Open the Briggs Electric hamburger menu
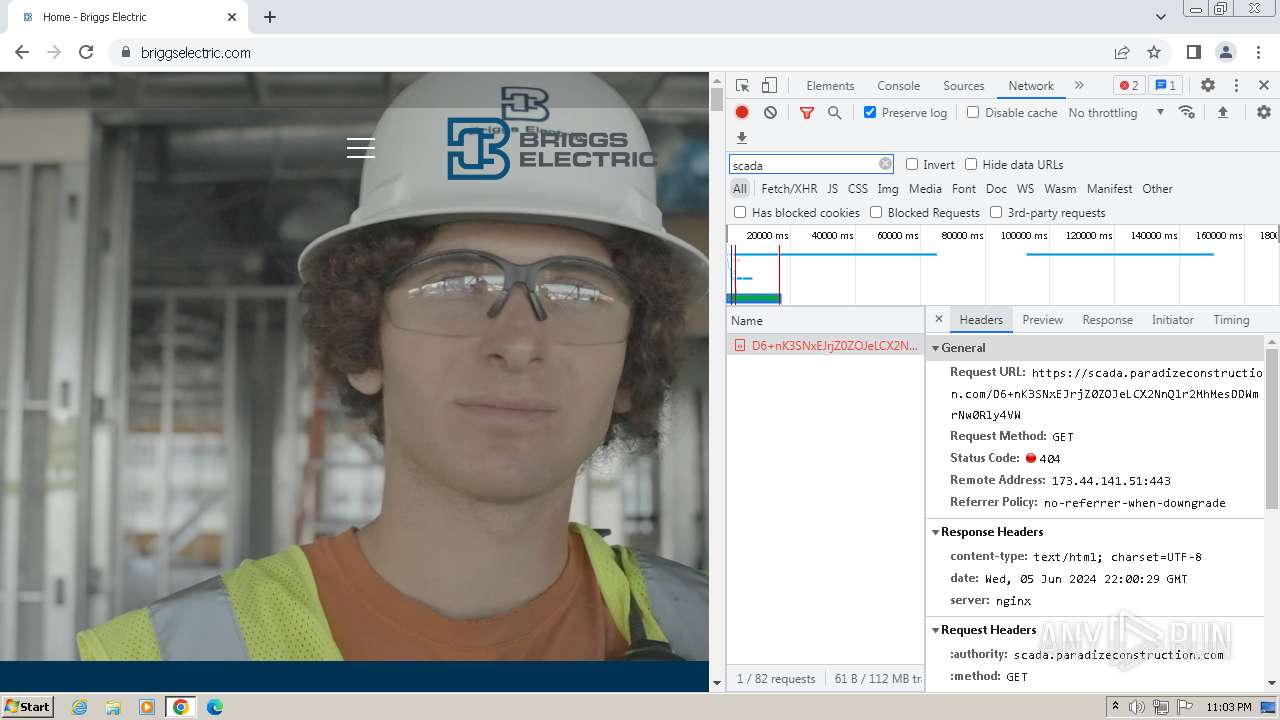The height and width of the screenshot is (720, 1280). 361,148
